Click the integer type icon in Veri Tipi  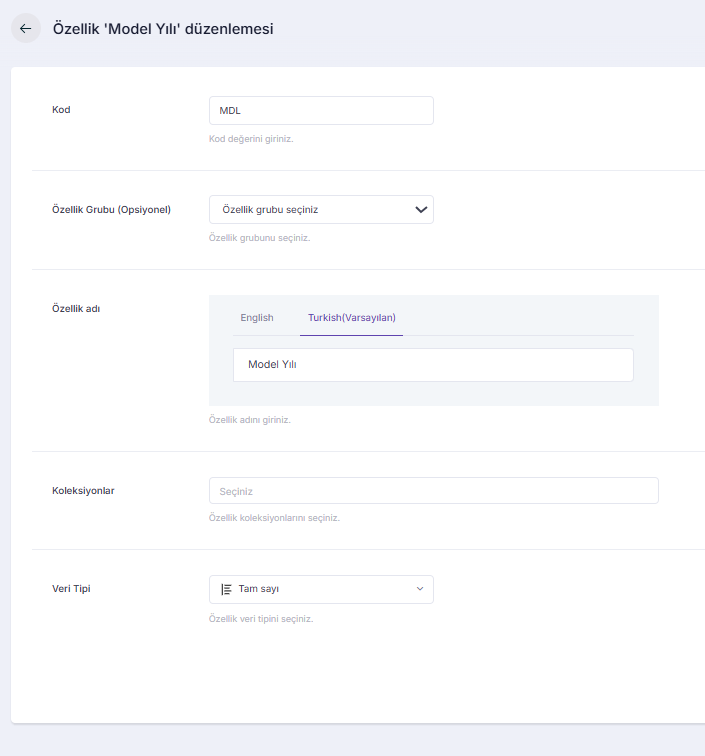[x=226, y=589]
